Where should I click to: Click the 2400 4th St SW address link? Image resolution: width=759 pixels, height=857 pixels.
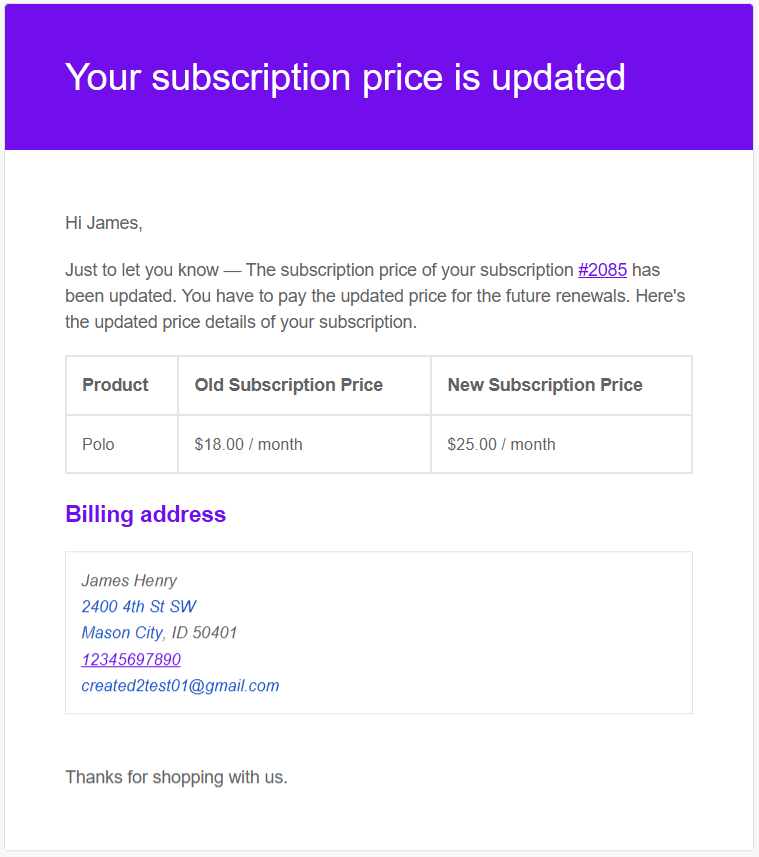point(138,606)
